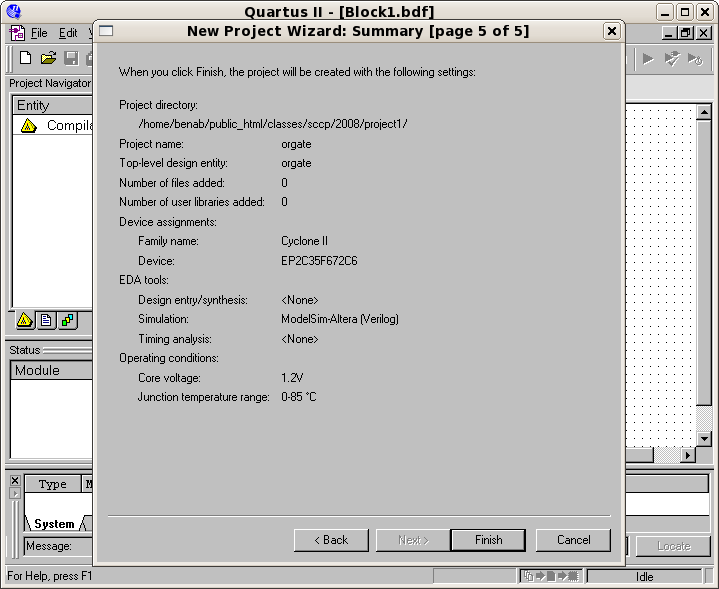Click the Quartus II application icon in title bar
This screenshot has height=589, width=719.
[x=14, y=12]
